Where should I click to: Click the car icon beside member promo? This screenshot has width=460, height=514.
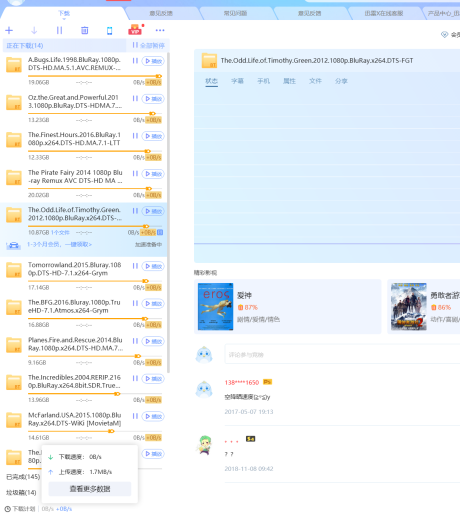(x=13, y=246)
